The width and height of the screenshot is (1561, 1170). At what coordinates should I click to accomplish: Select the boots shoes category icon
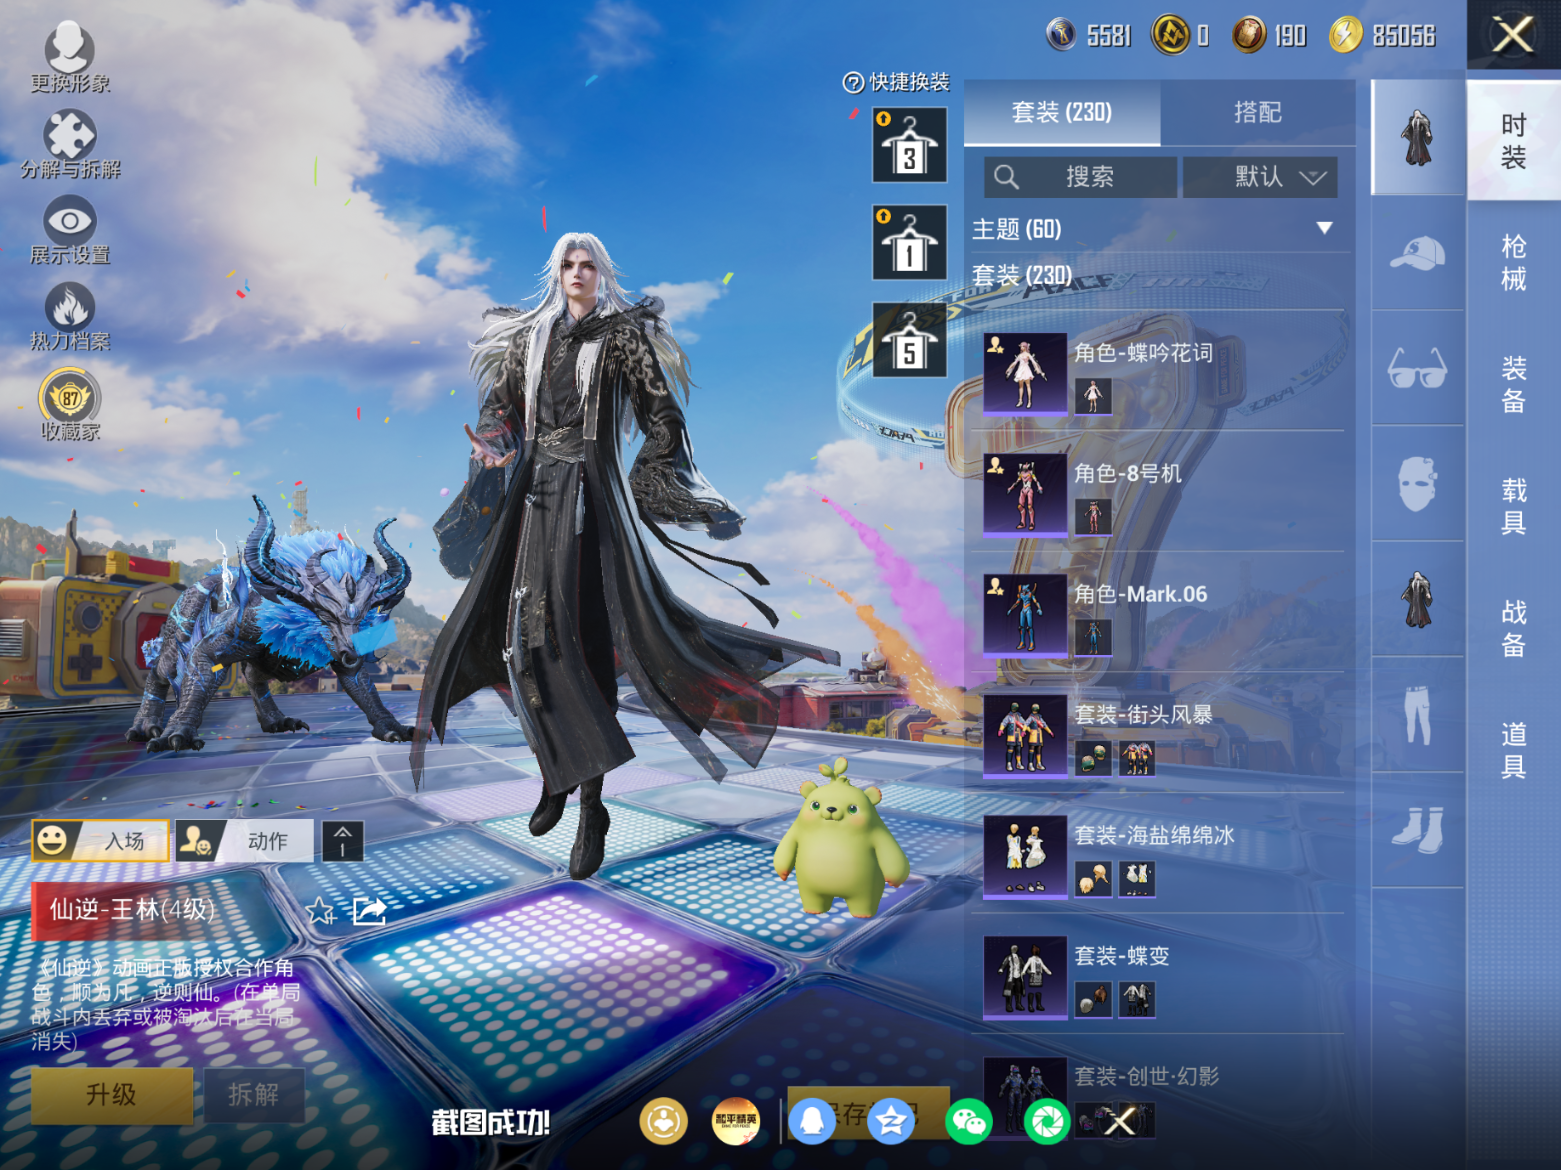click(1417, 830)
